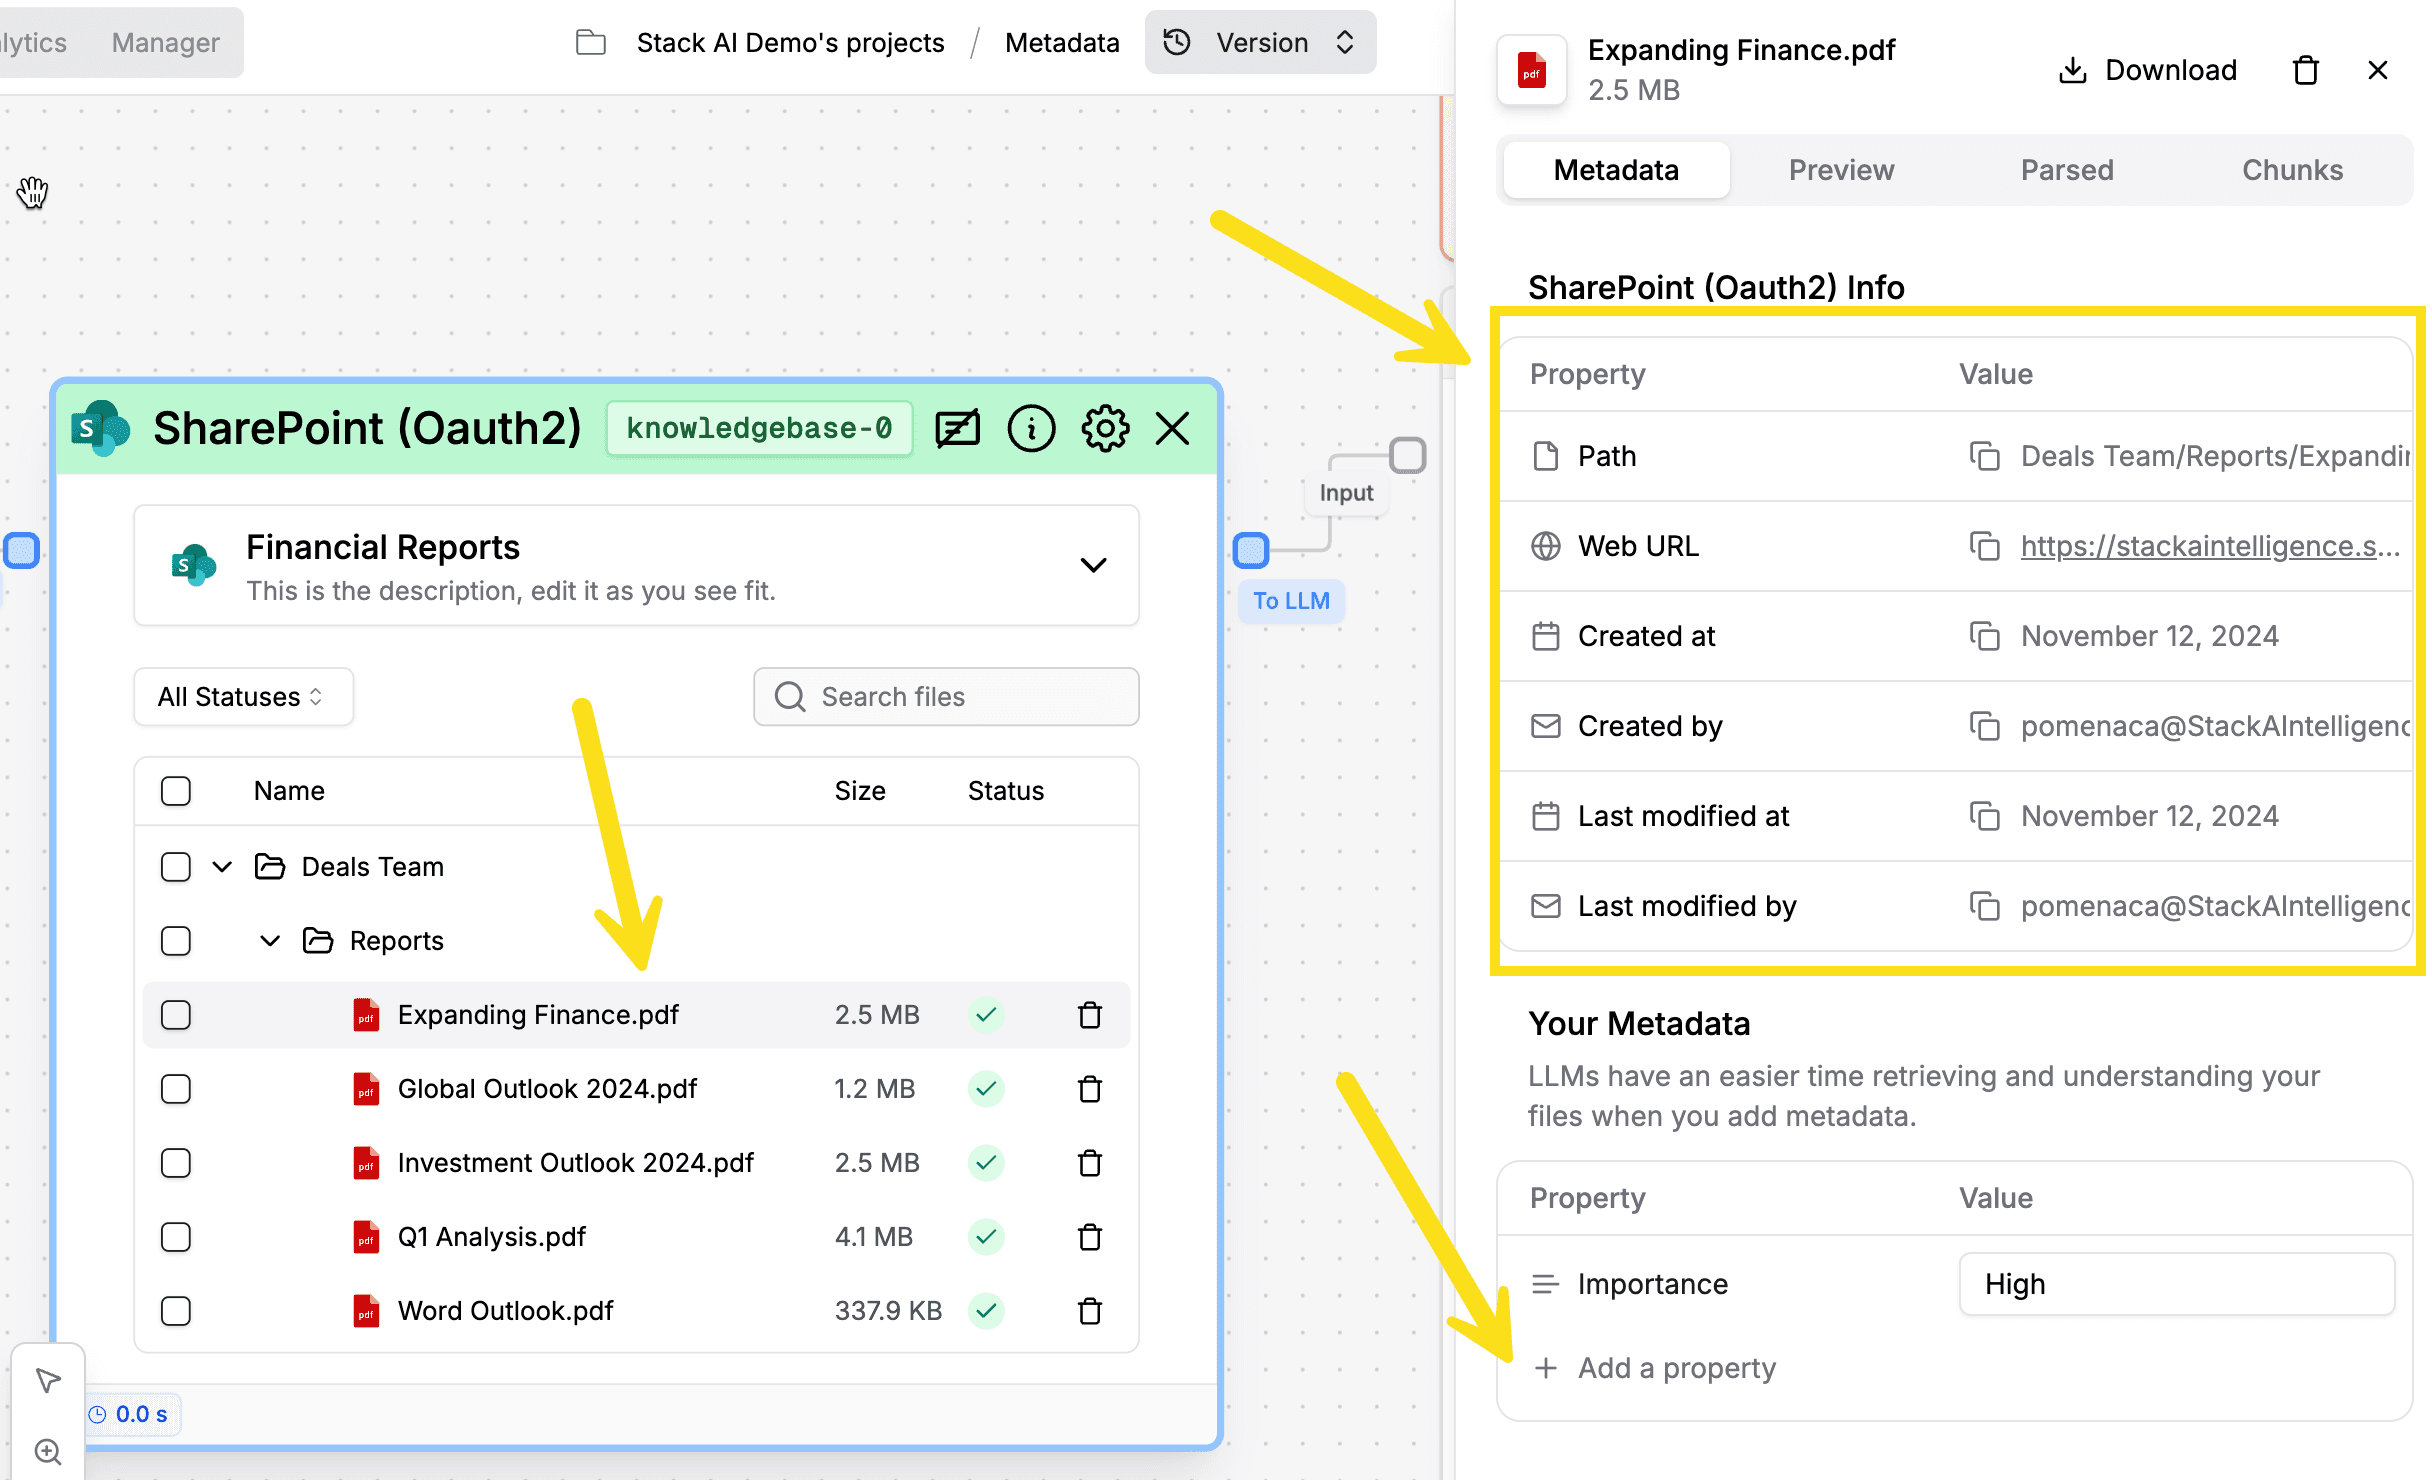Check the Deals Team folder checkbox
The height and width of the screenshot is (1480, 2432).
[x=176, y=867]
